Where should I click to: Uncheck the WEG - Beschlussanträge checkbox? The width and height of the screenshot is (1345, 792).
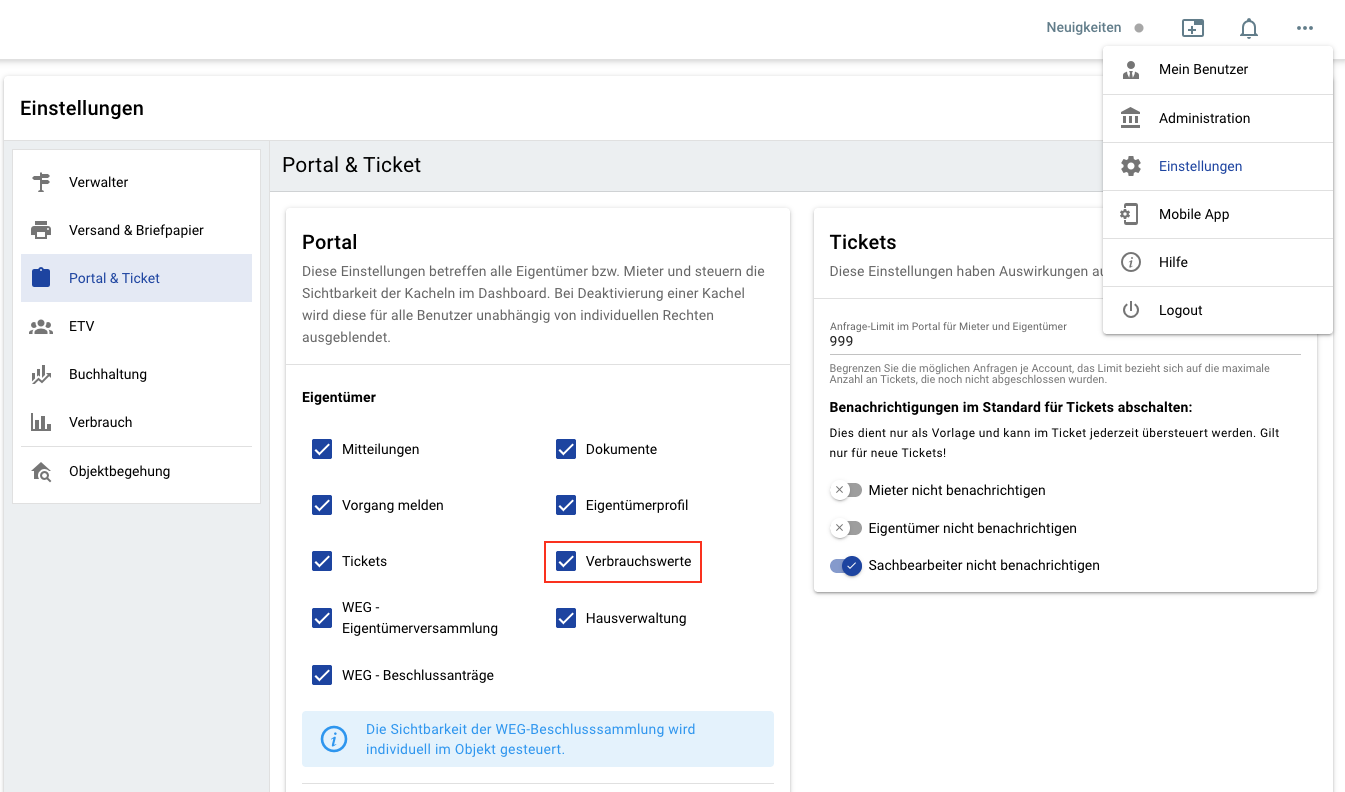point(322,675)
